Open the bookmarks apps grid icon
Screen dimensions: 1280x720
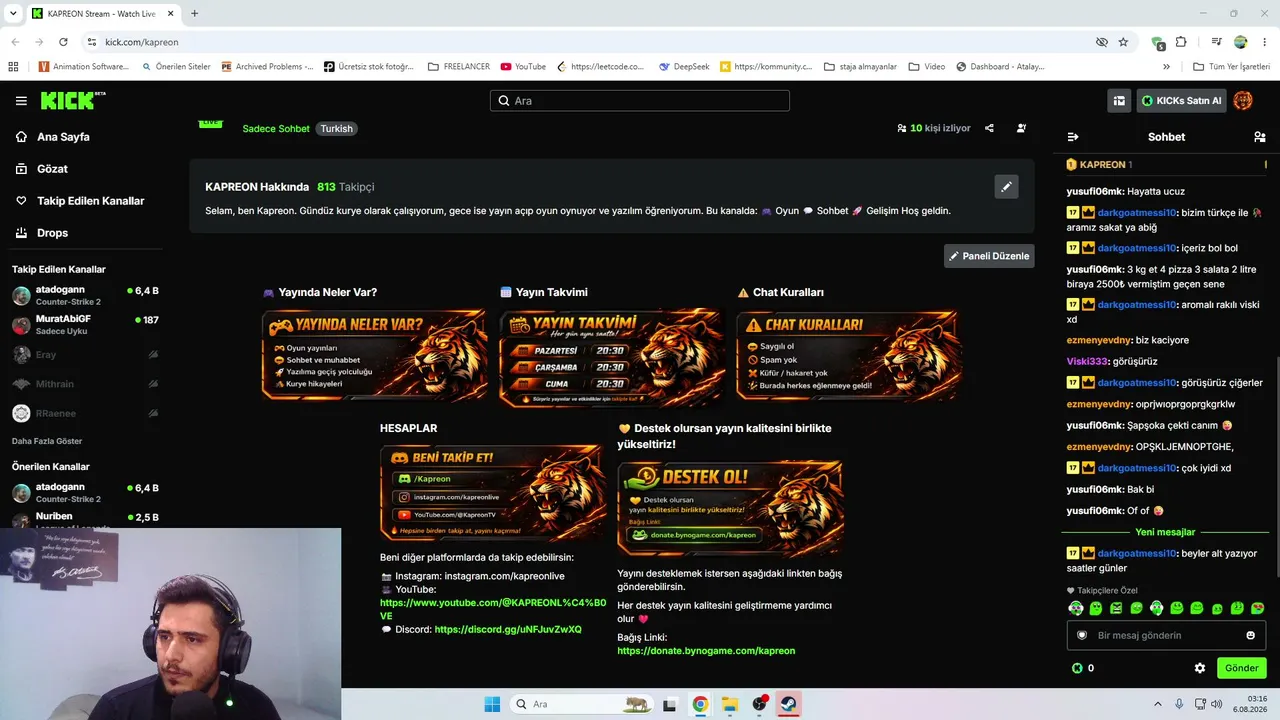click(x=13, y=67)
